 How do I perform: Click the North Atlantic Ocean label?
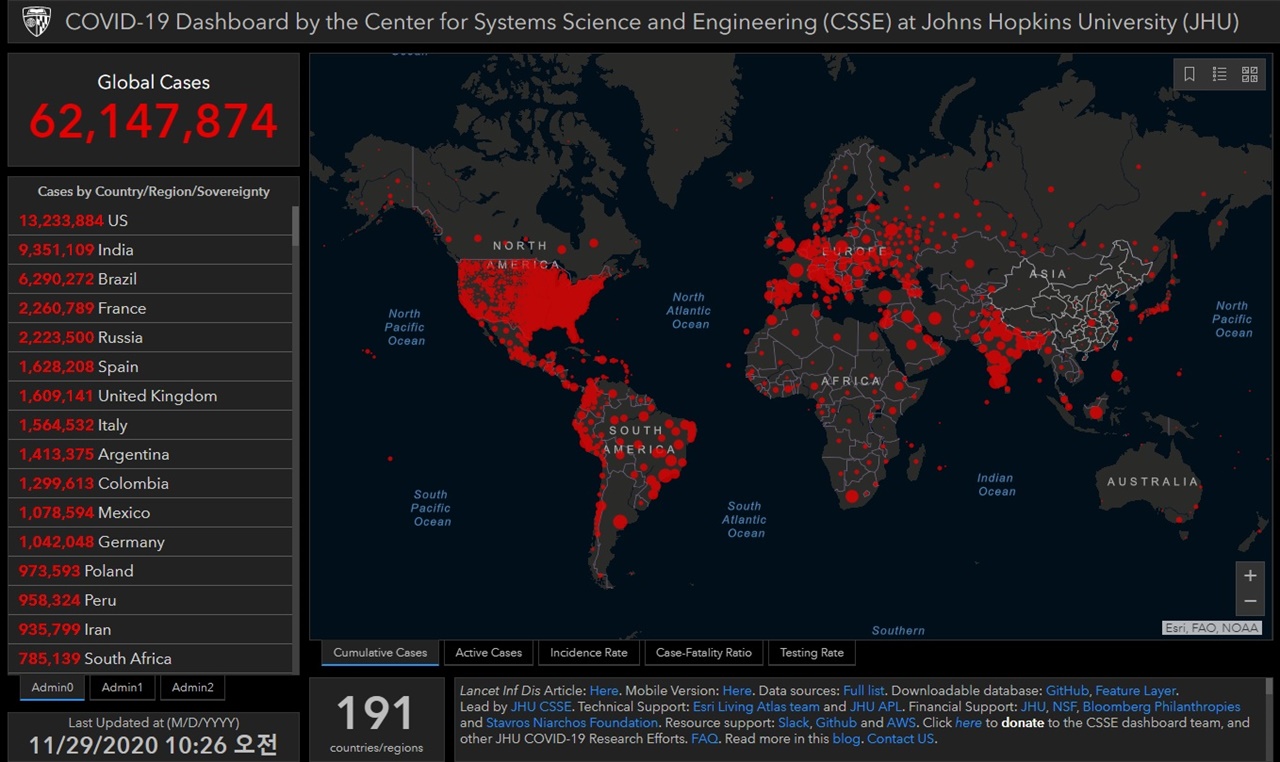688,311
